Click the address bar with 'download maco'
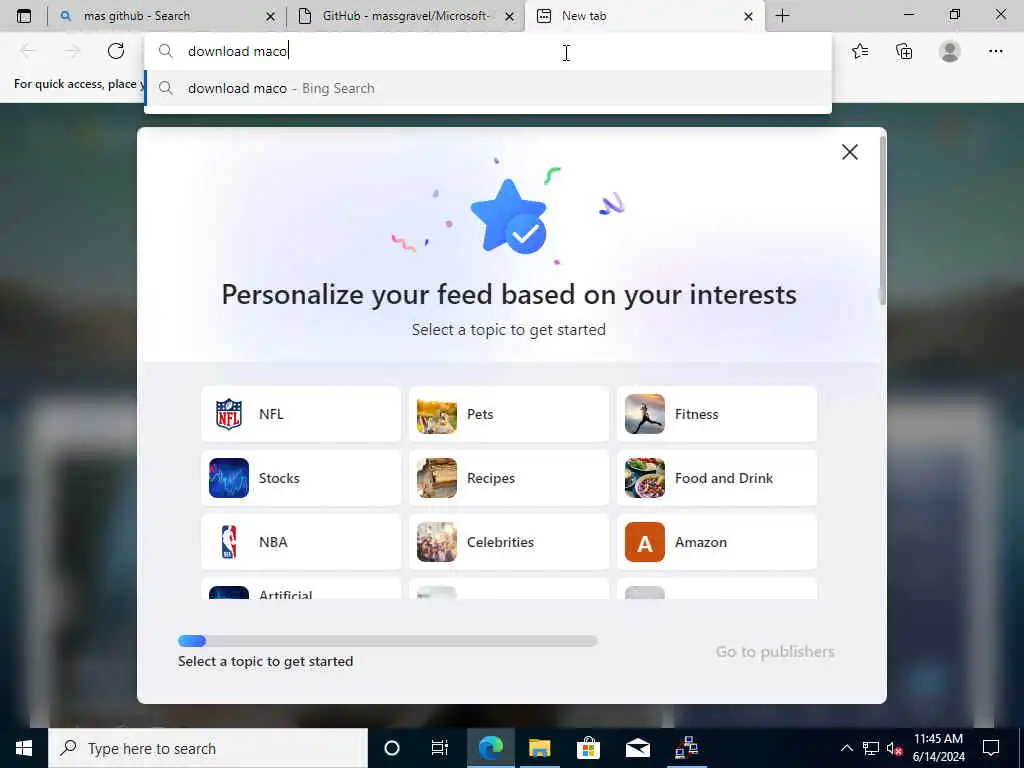Screen dimensions: 1024x768 (x=488, y=51)
